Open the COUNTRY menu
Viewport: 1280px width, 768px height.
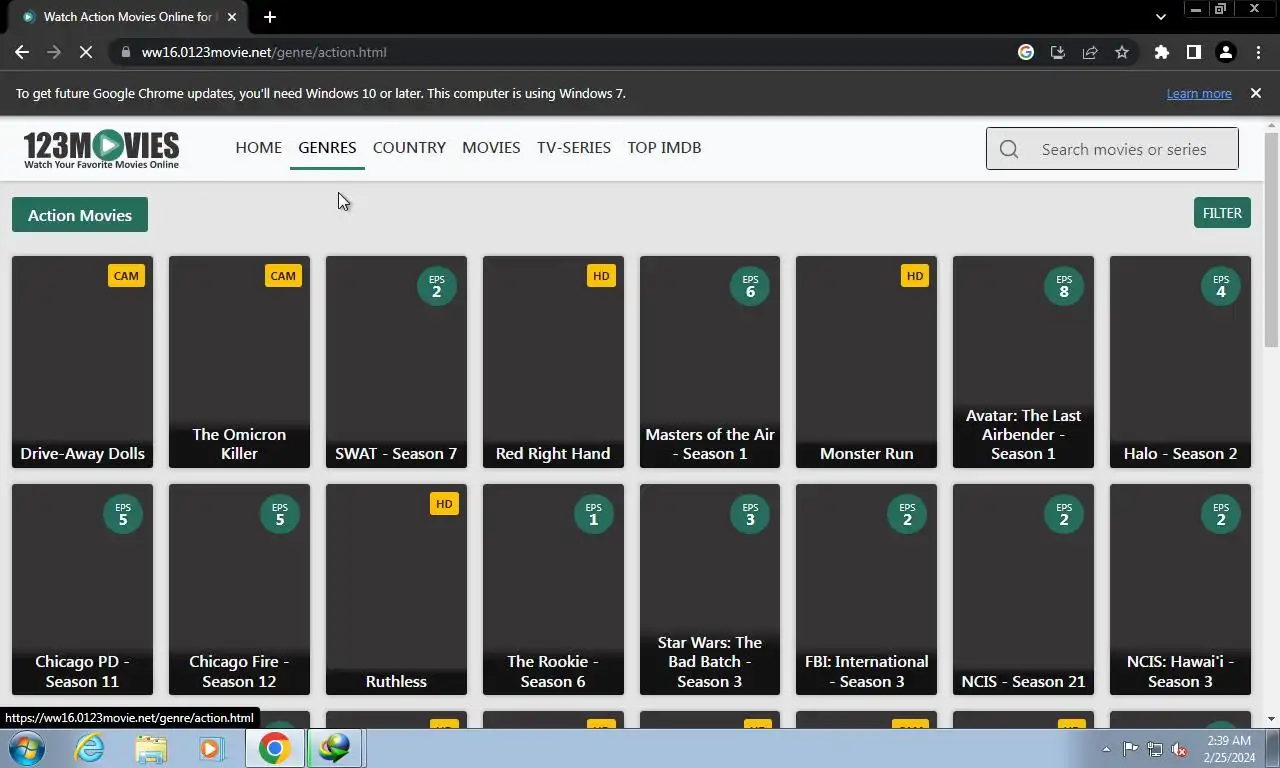(409, 147)
